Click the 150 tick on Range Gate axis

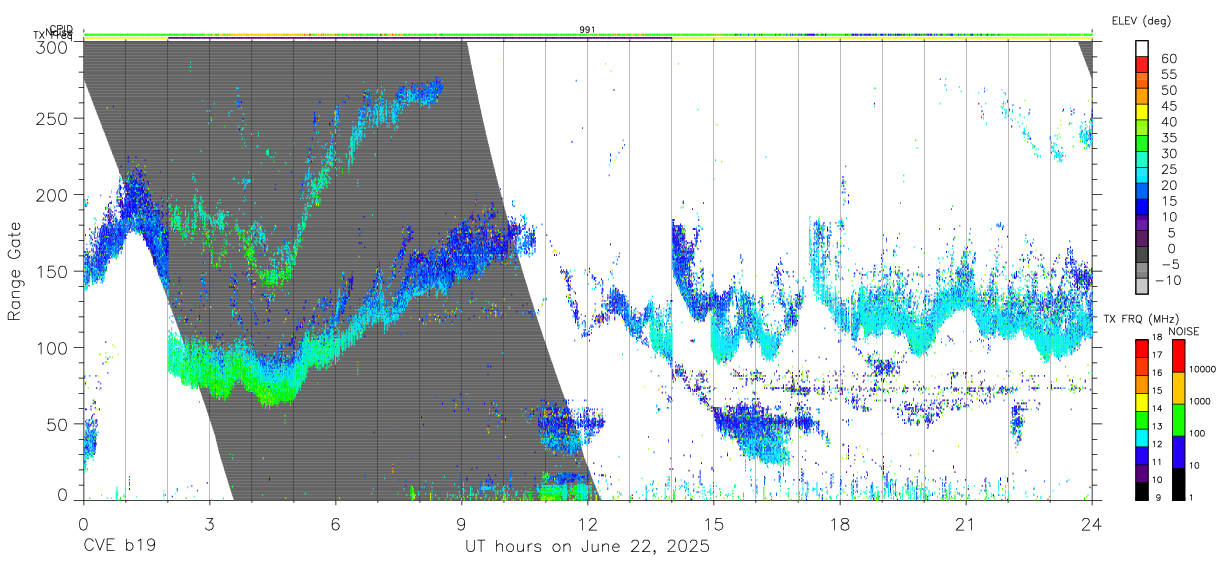click(53, 271)
